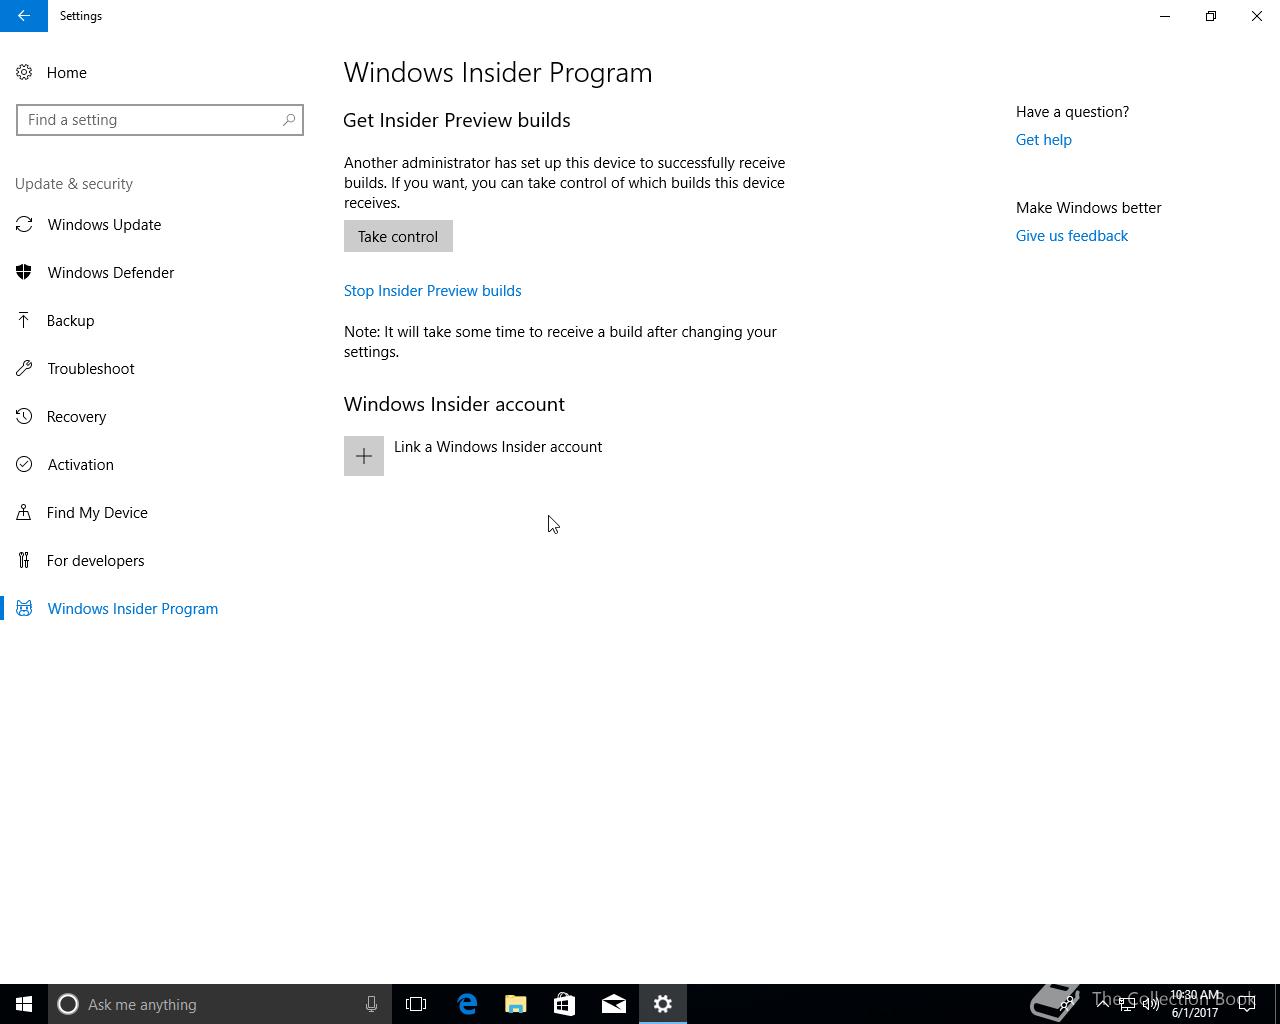Open the network status tray icon

coord(1126,1004)
